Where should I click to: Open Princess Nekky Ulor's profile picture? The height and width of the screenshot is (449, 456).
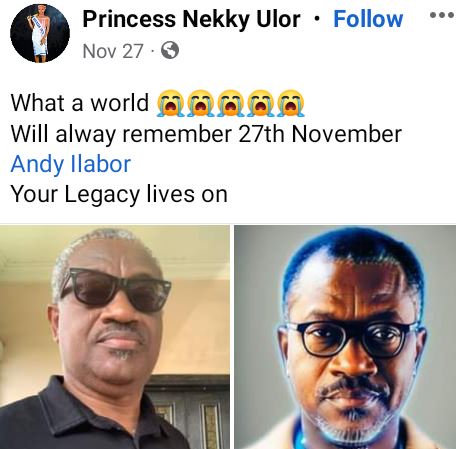(x=40, y=33)
